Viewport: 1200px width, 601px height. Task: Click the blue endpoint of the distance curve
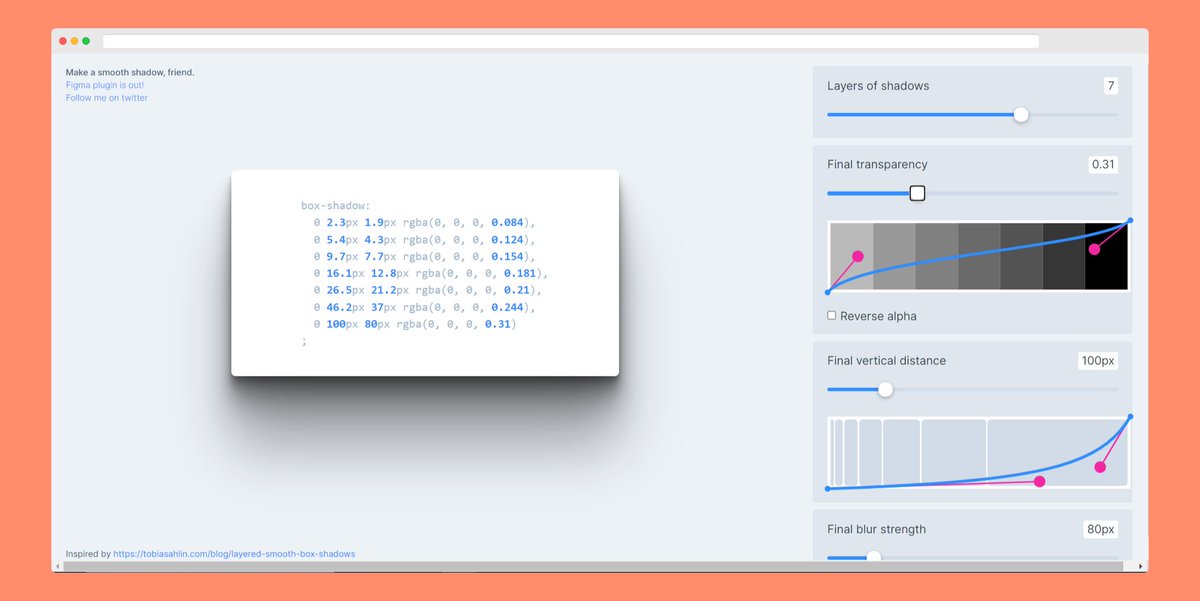click(x=1130, y=416)
